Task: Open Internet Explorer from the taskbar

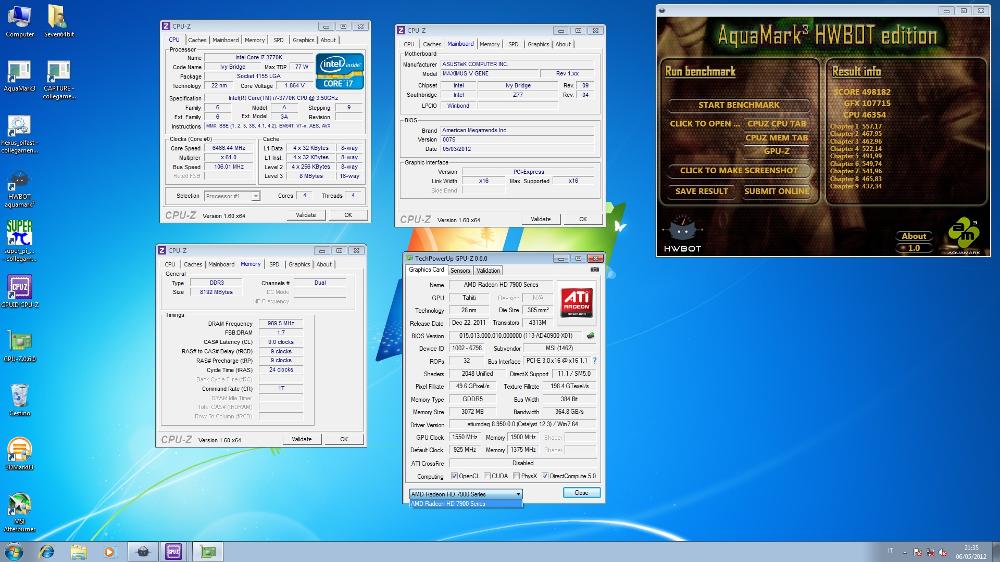Action: [46, 551]
